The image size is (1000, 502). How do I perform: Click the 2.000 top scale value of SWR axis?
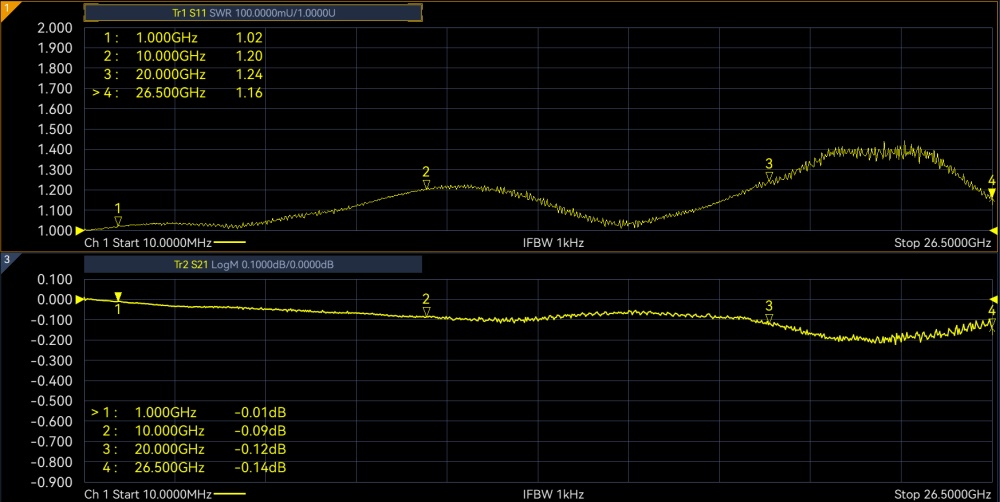[55, 27]
